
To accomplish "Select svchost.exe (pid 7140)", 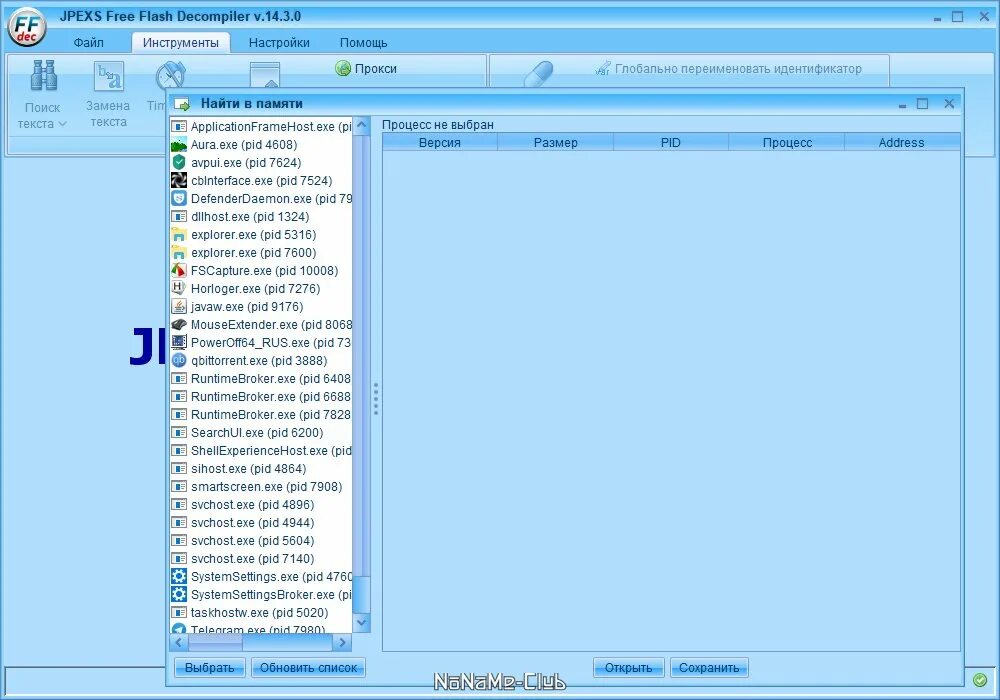I will (x=261, y=558).
